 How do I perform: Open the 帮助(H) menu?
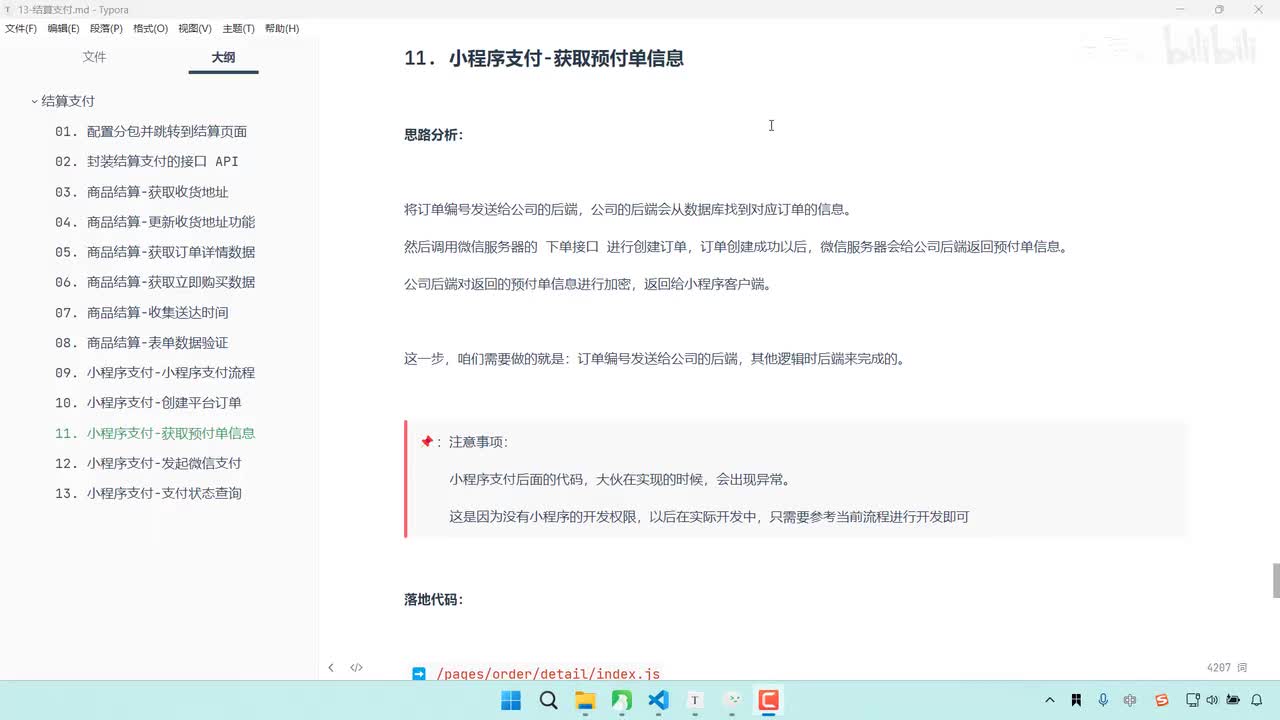pos(282,29)
